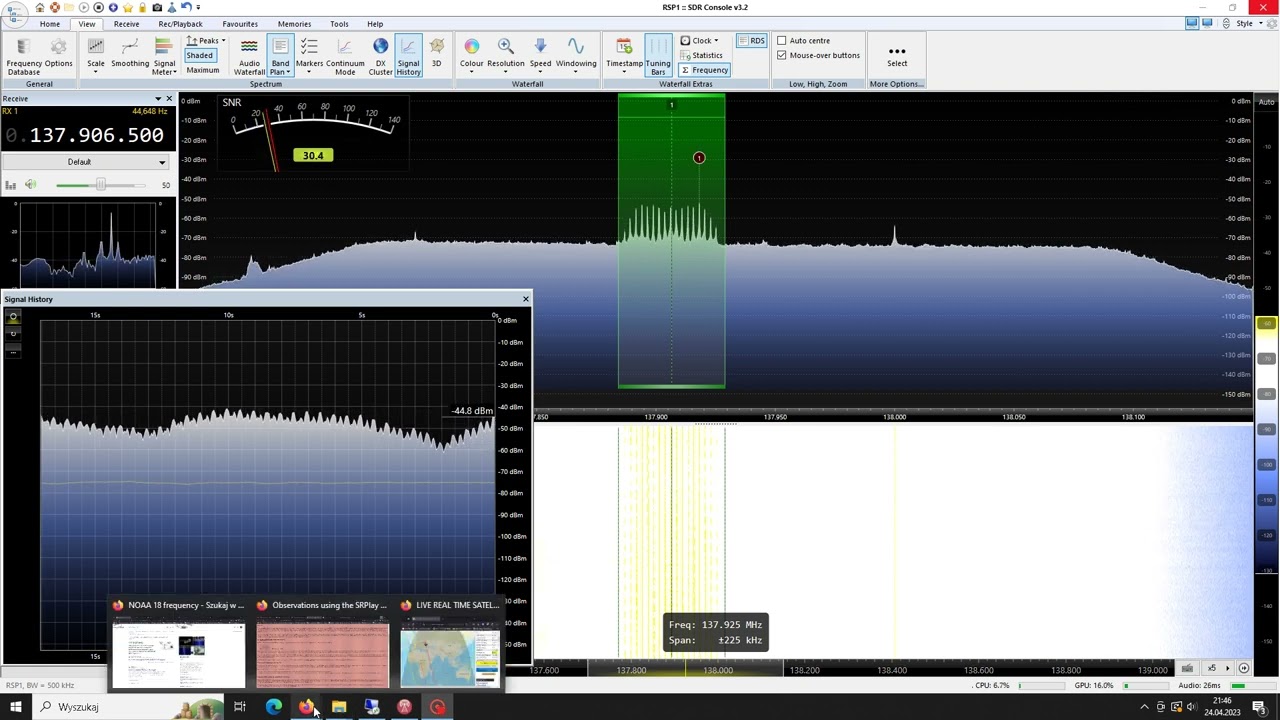Screen dimensions: 1280x720
Task: Toggle the Frequency waterfall extra
Action: (704, 70)
